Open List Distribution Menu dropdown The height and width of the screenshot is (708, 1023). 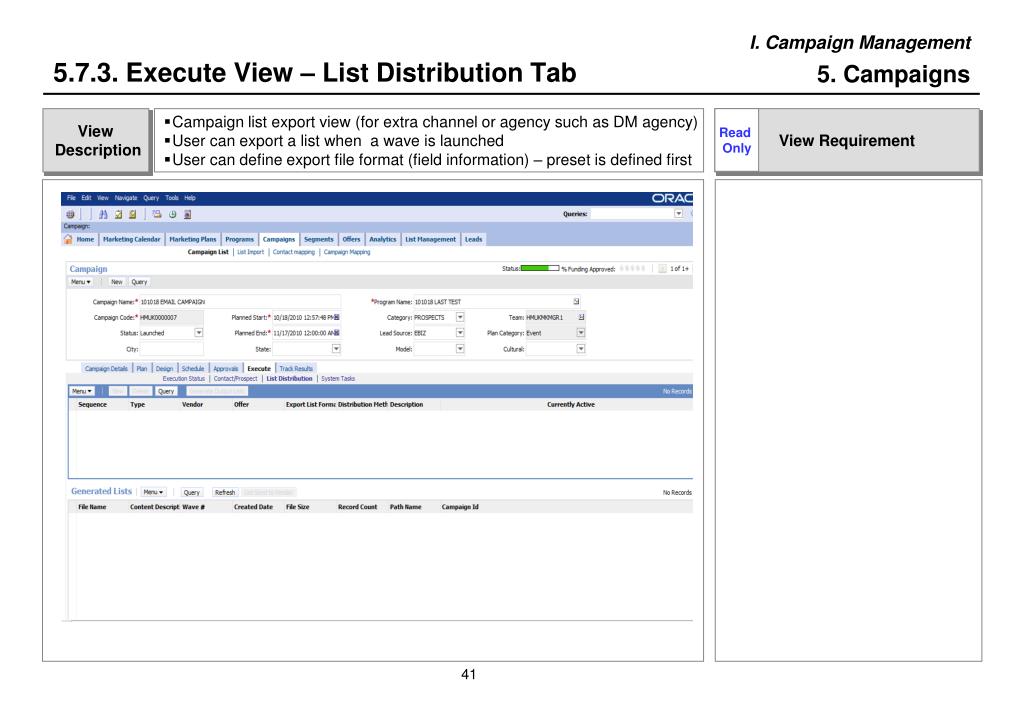tap(82, 391)
